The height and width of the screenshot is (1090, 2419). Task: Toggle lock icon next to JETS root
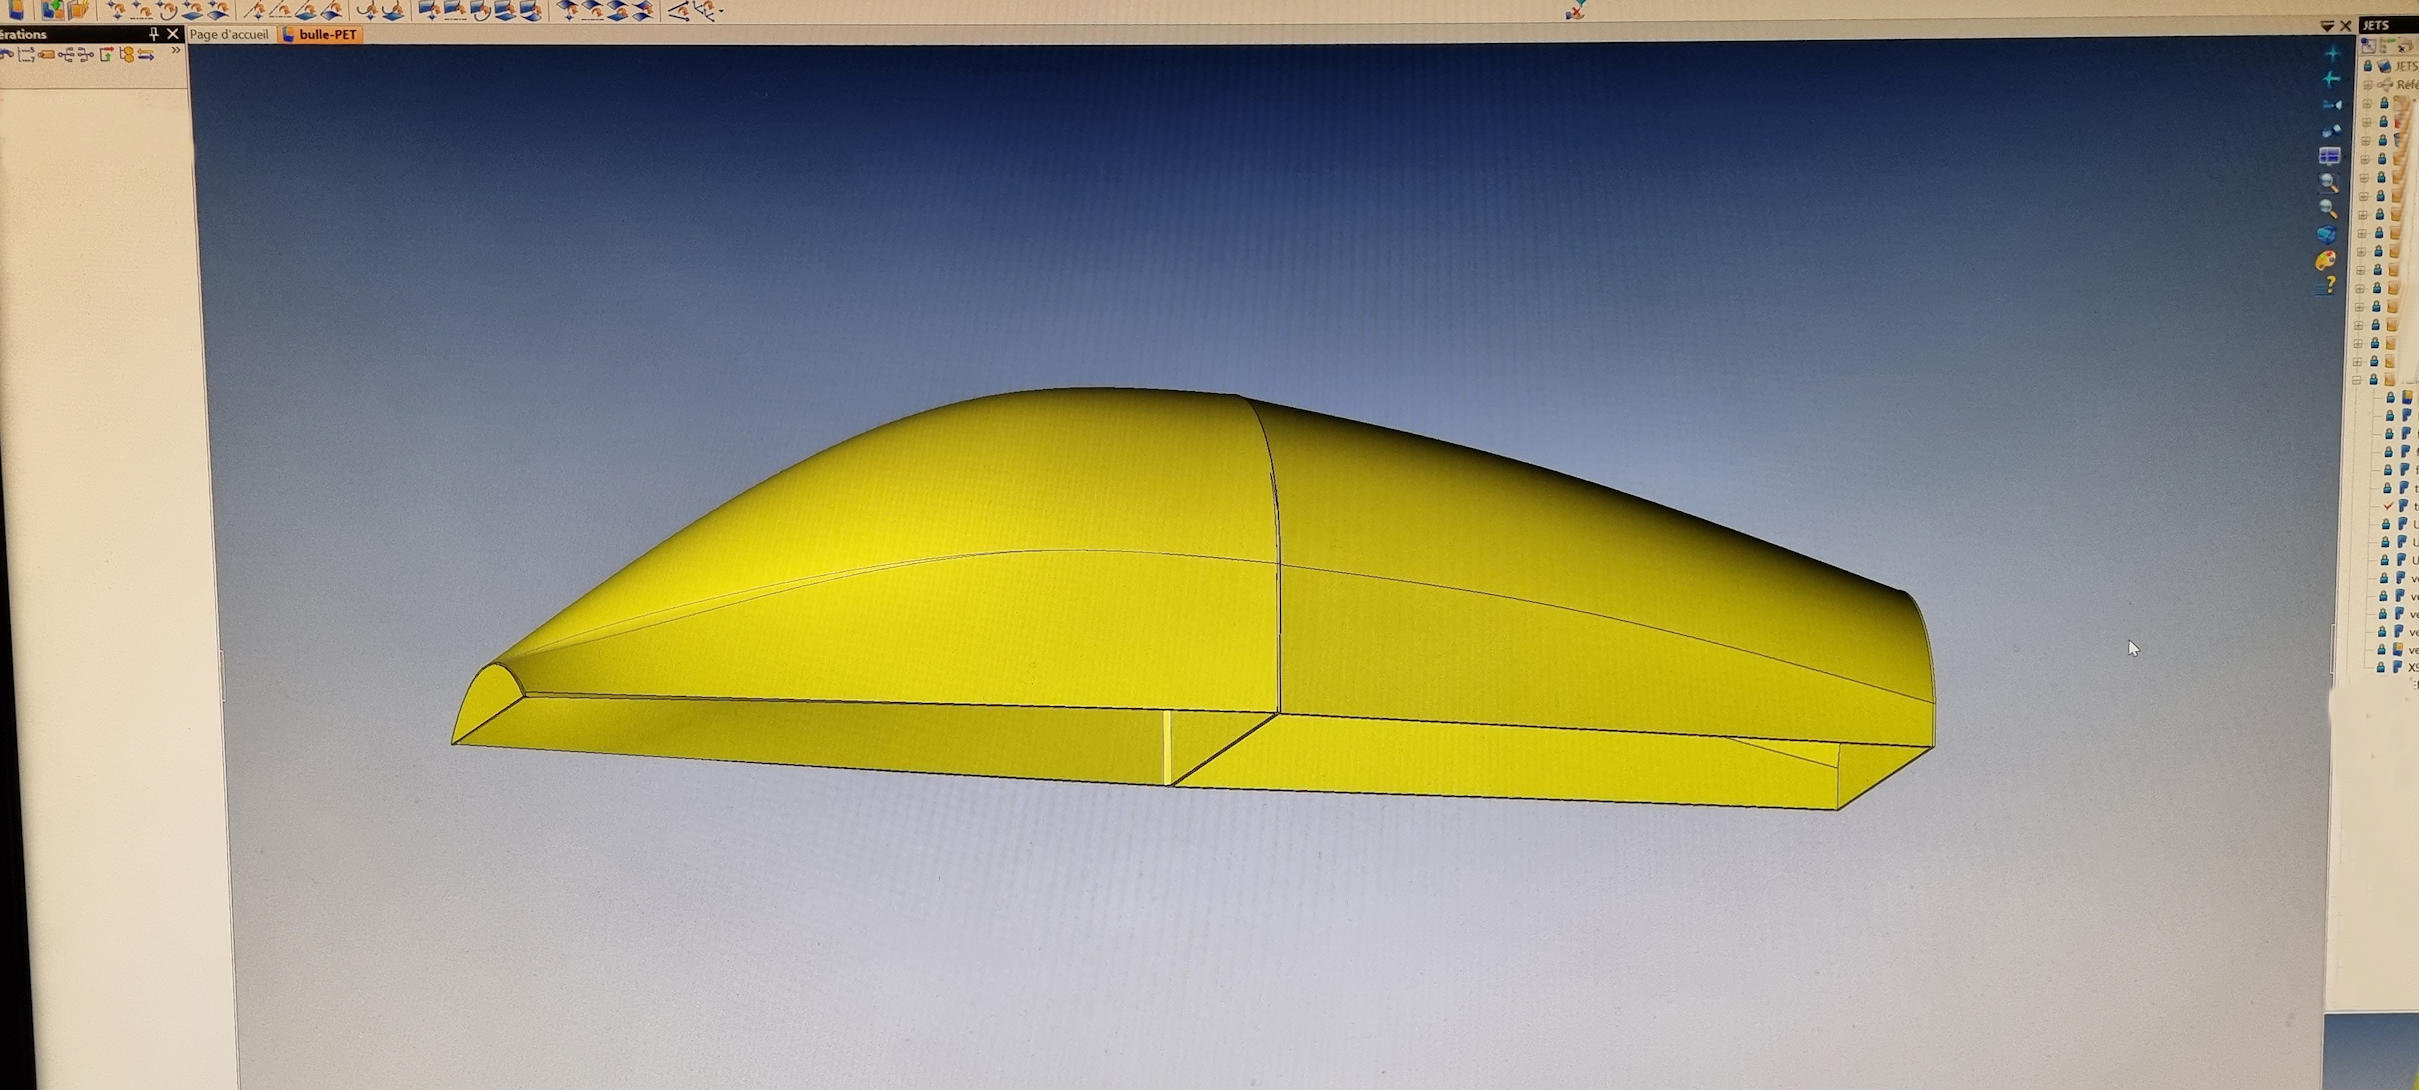coord(2367,66)
